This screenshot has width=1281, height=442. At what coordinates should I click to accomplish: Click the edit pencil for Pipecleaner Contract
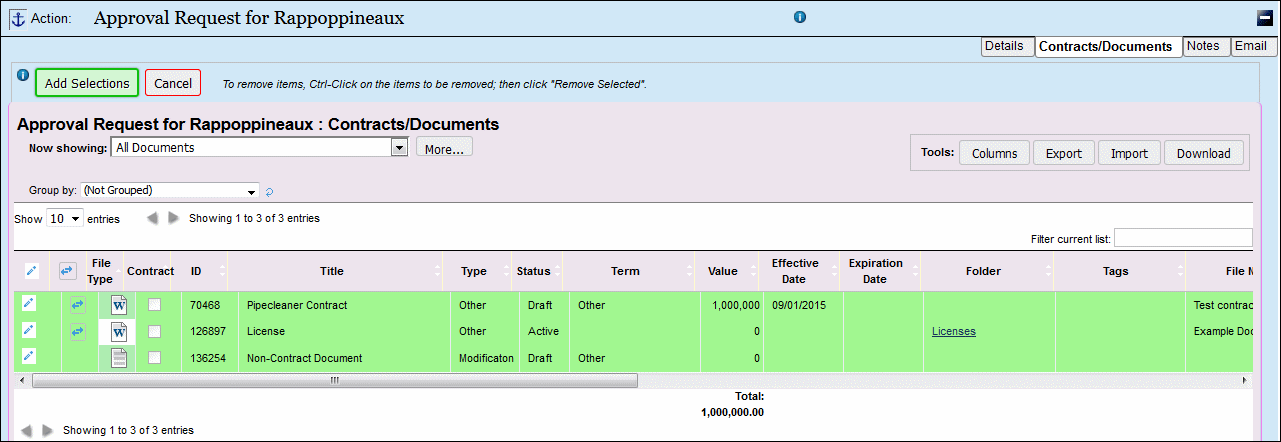point(30,304)
